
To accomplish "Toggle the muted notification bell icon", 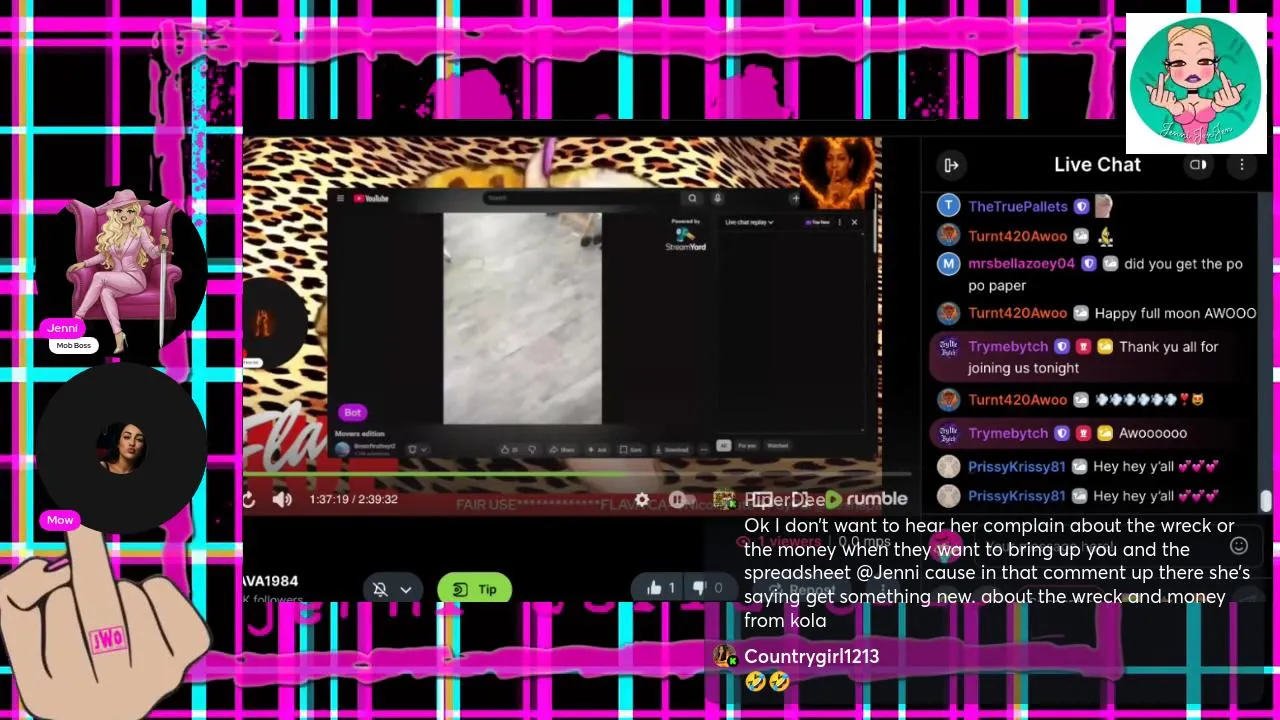I will tap(380, 589).
